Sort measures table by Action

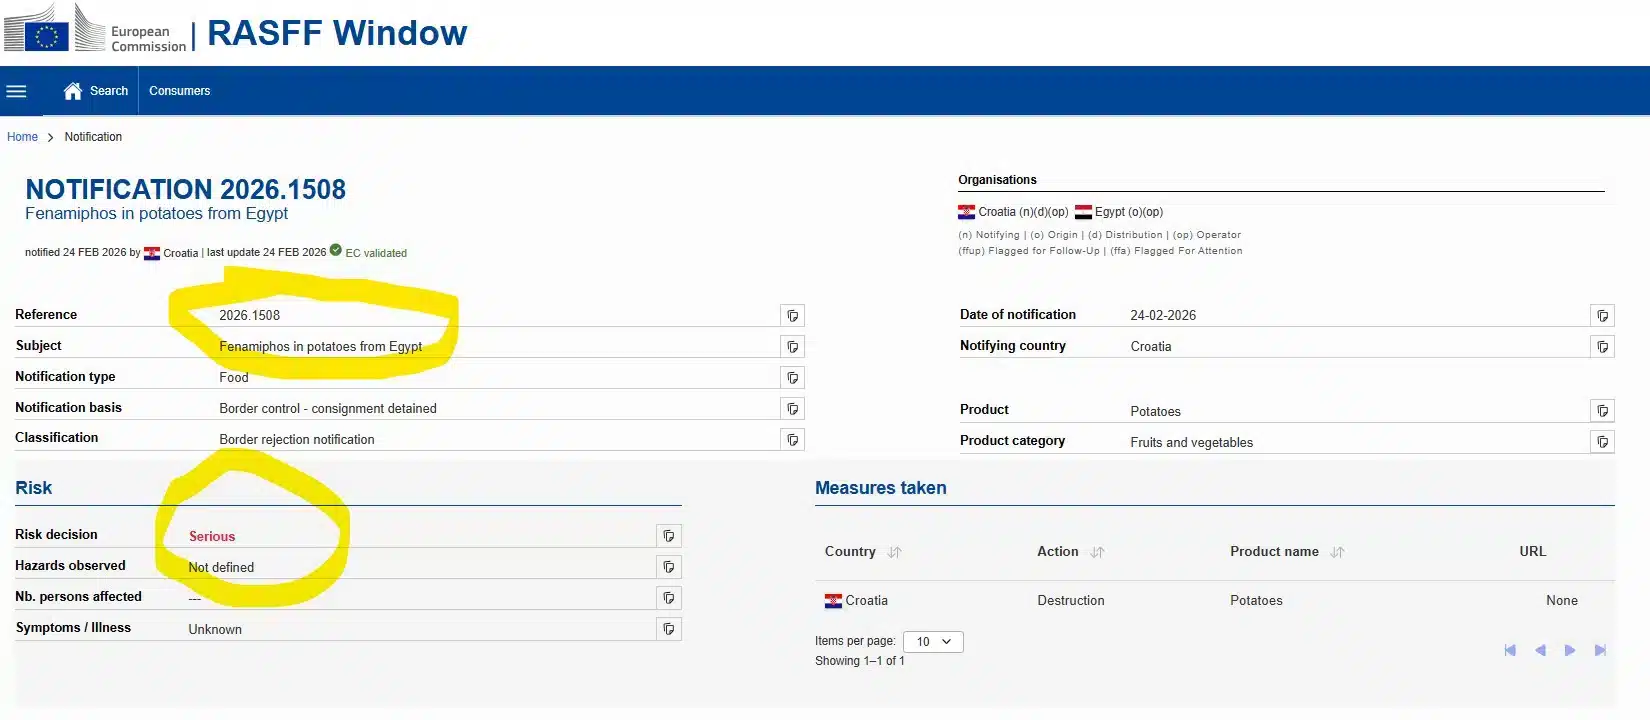click(1097, 552)
